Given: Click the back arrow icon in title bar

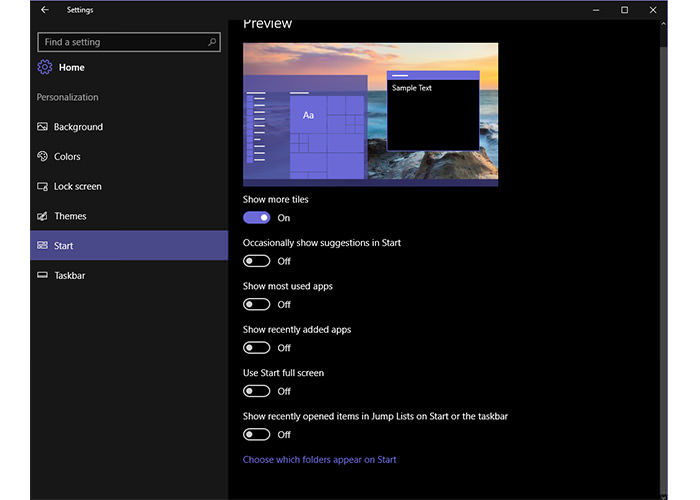Looking at the screenshot, I should (44, 10).
